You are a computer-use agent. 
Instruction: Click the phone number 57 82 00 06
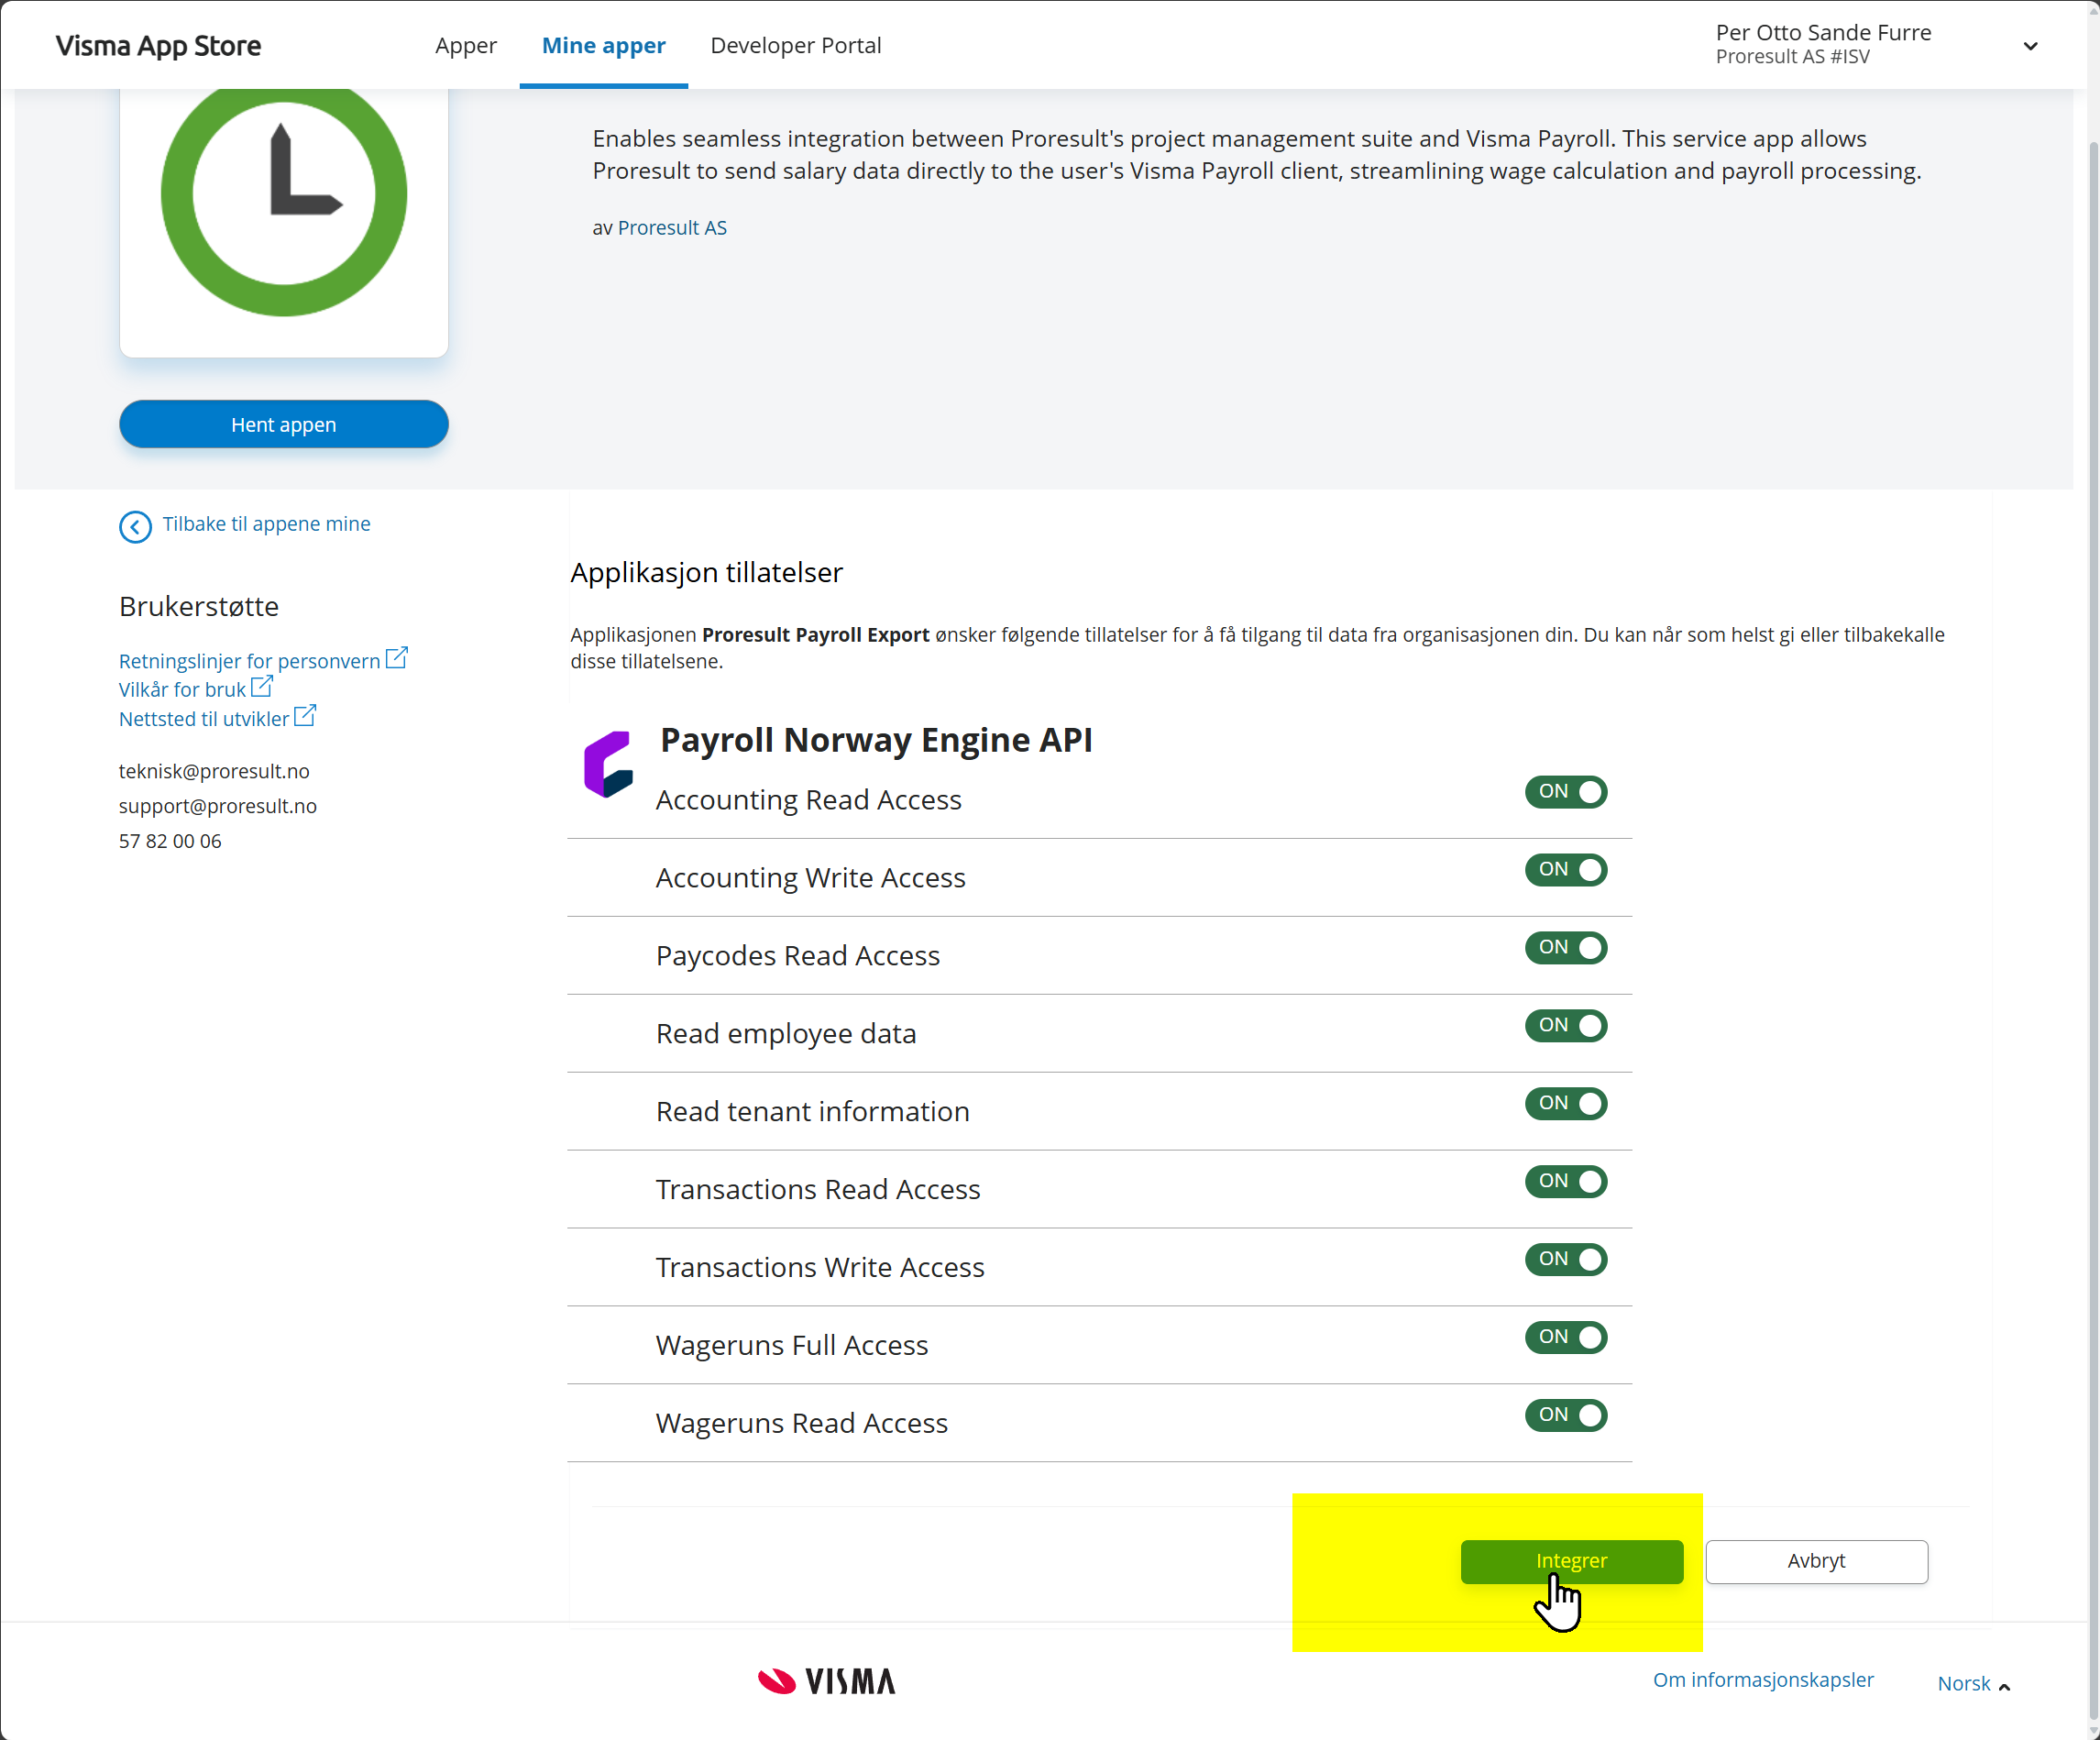coord(170,841)
